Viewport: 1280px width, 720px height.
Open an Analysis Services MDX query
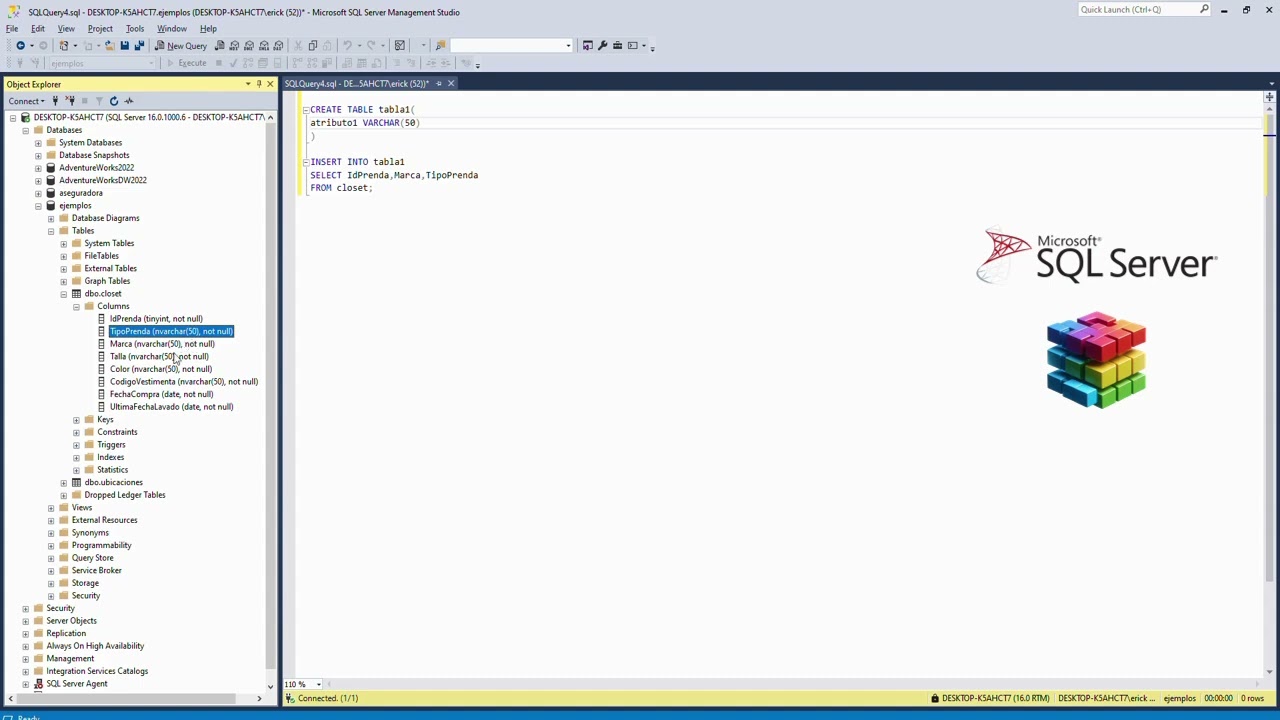click(x=234, y=45)
